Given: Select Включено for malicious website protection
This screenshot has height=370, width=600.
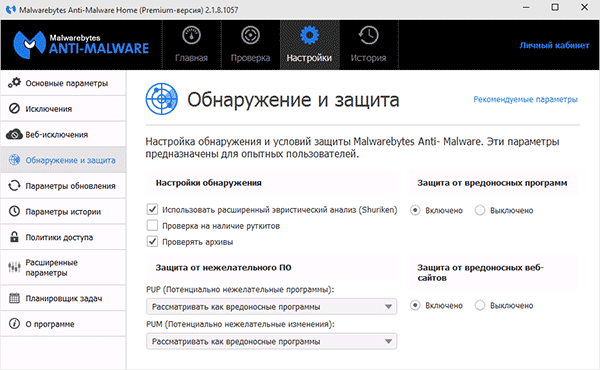Looking at the screenshot, I should 415,305.
